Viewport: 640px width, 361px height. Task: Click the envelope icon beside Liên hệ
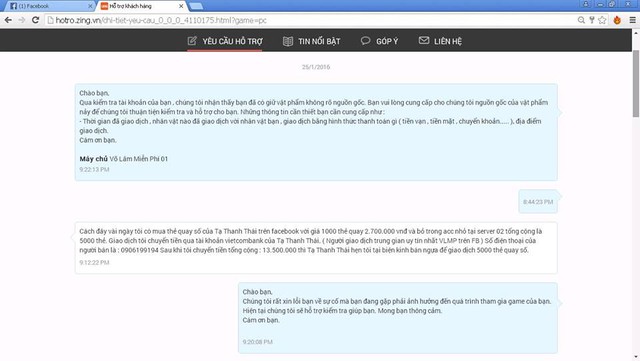424,40
